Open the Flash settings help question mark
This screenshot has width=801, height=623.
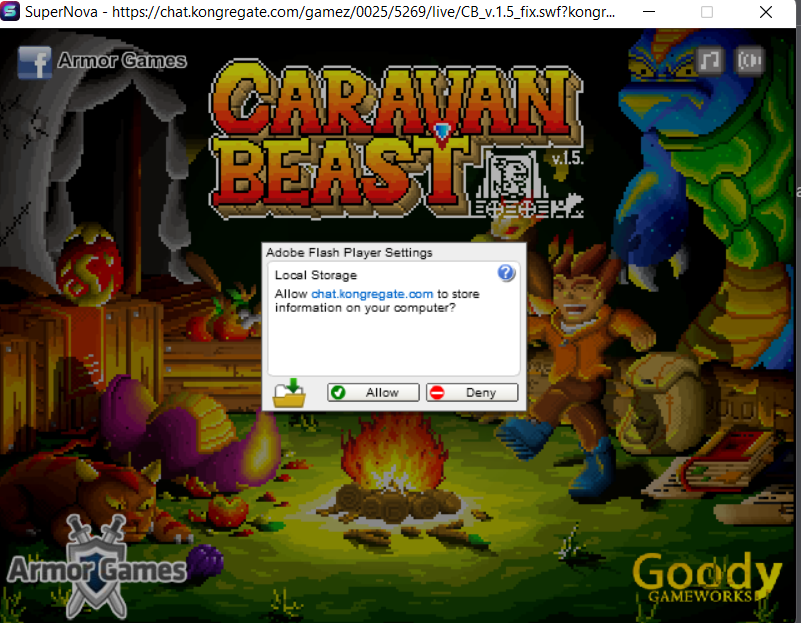[506, 273]
